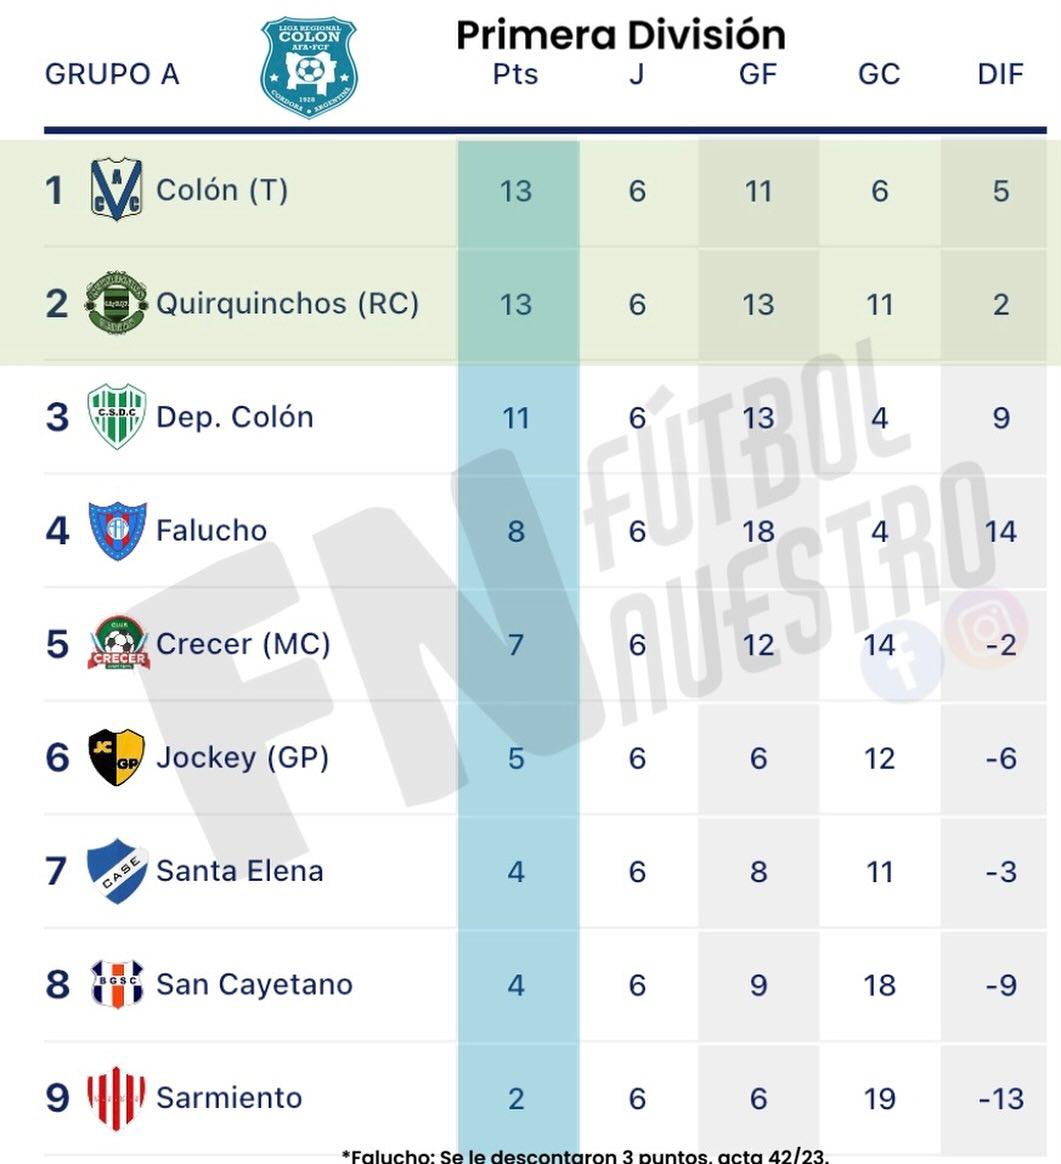Screen dimensions: 1061x1164
Task: Click Sarmiento's points value cell
Action: (x=516, y=1098)
